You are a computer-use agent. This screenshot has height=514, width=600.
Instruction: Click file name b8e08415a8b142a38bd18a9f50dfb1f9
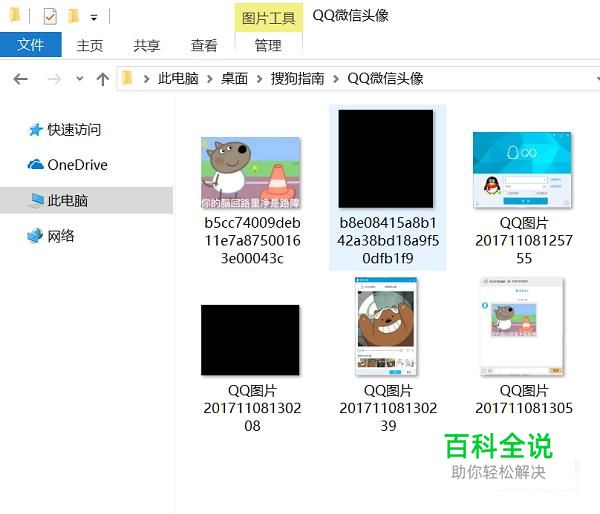(x=388, y=241)
